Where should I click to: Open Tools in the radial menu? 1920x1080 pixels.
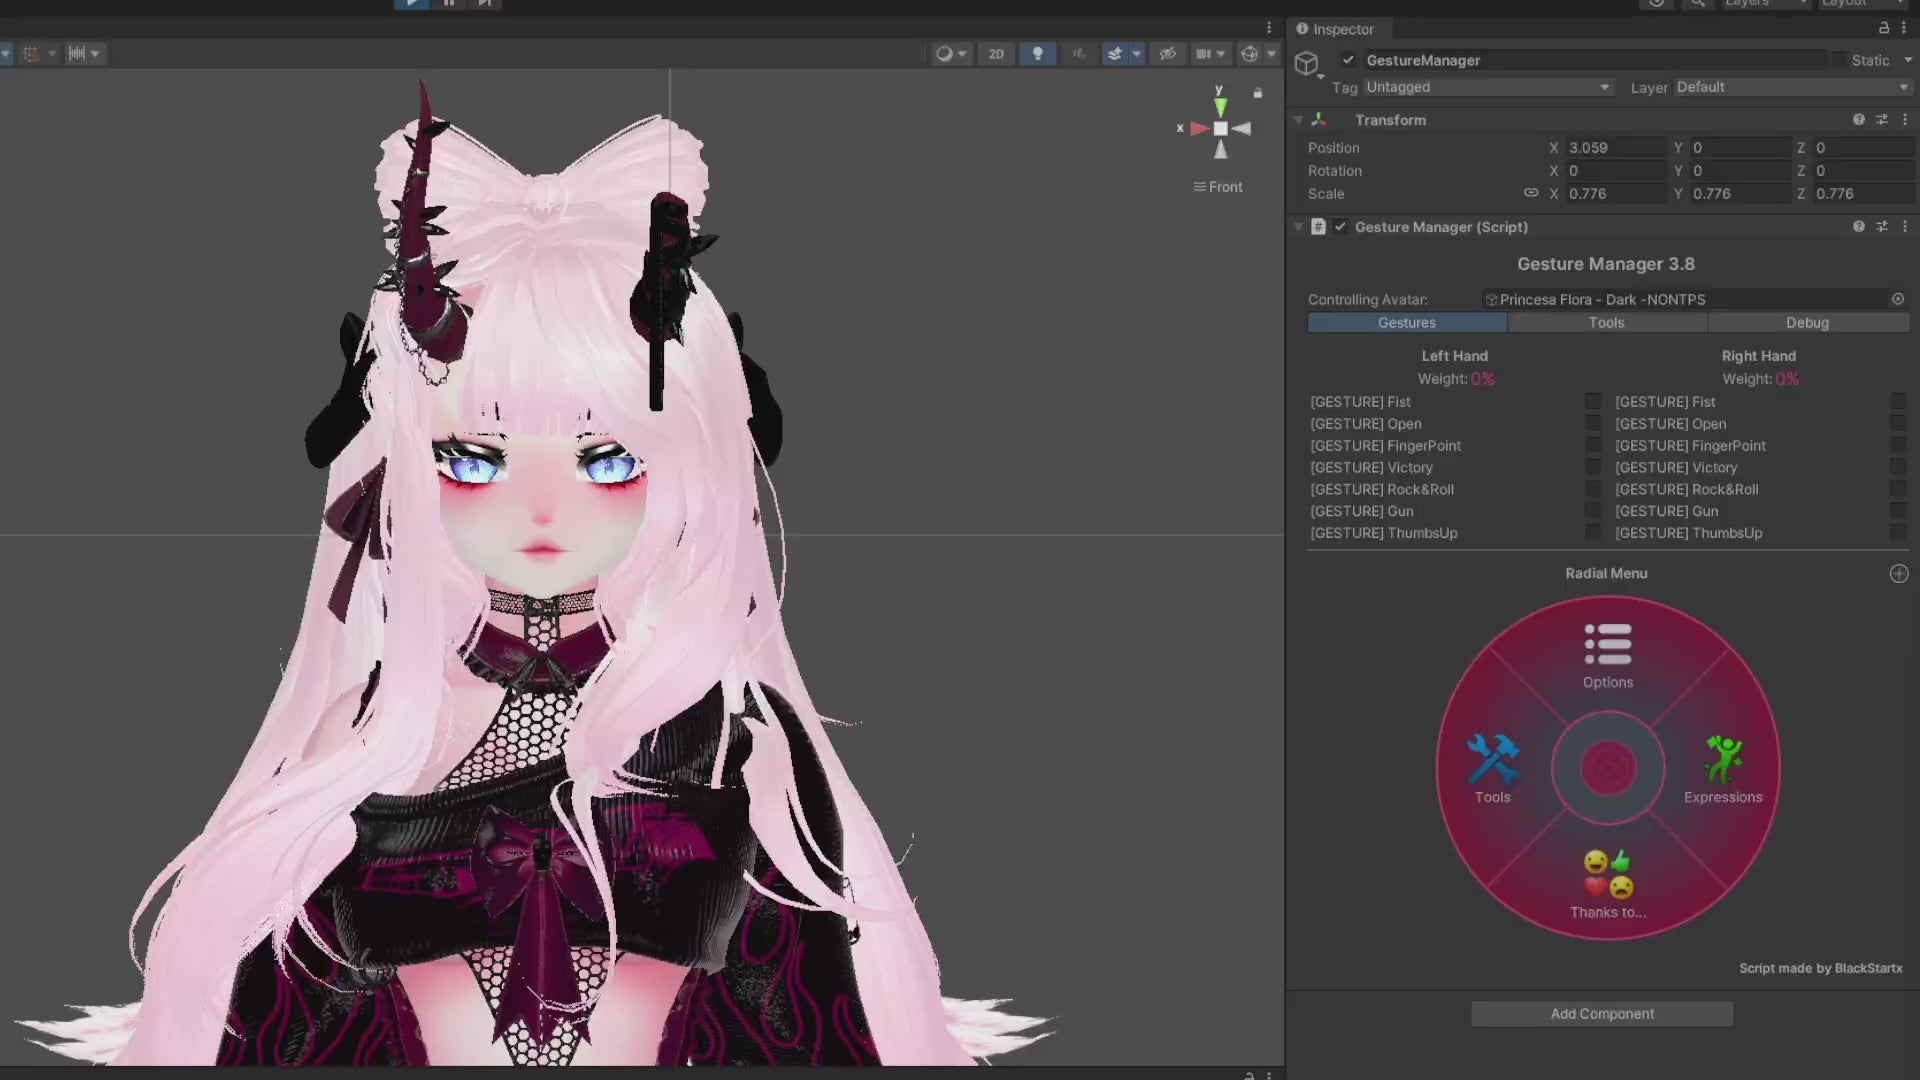coord(1492,768)
